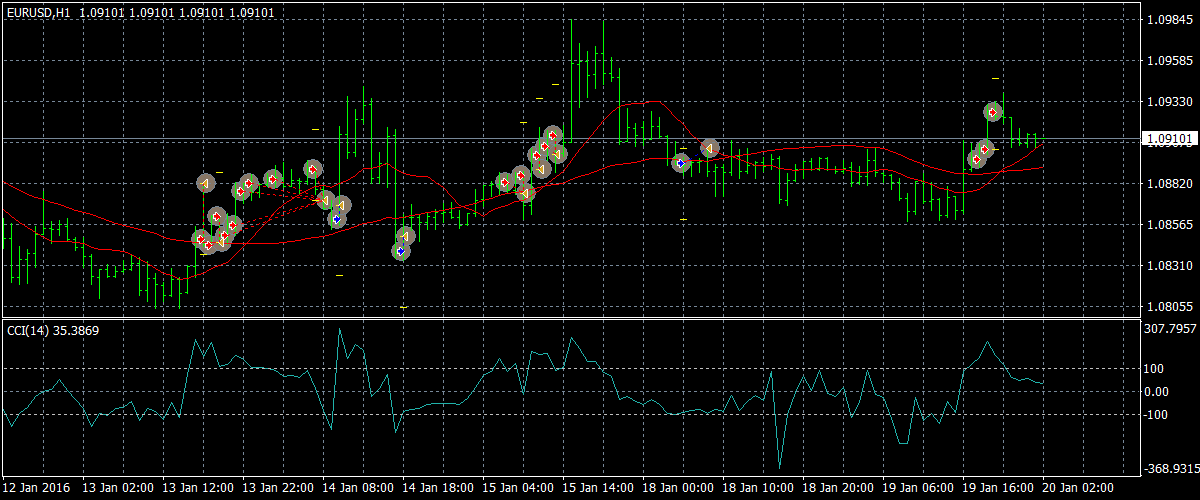
Task: Click the 14 Jan 18:00 time label
Action: (x=438, y=487)
